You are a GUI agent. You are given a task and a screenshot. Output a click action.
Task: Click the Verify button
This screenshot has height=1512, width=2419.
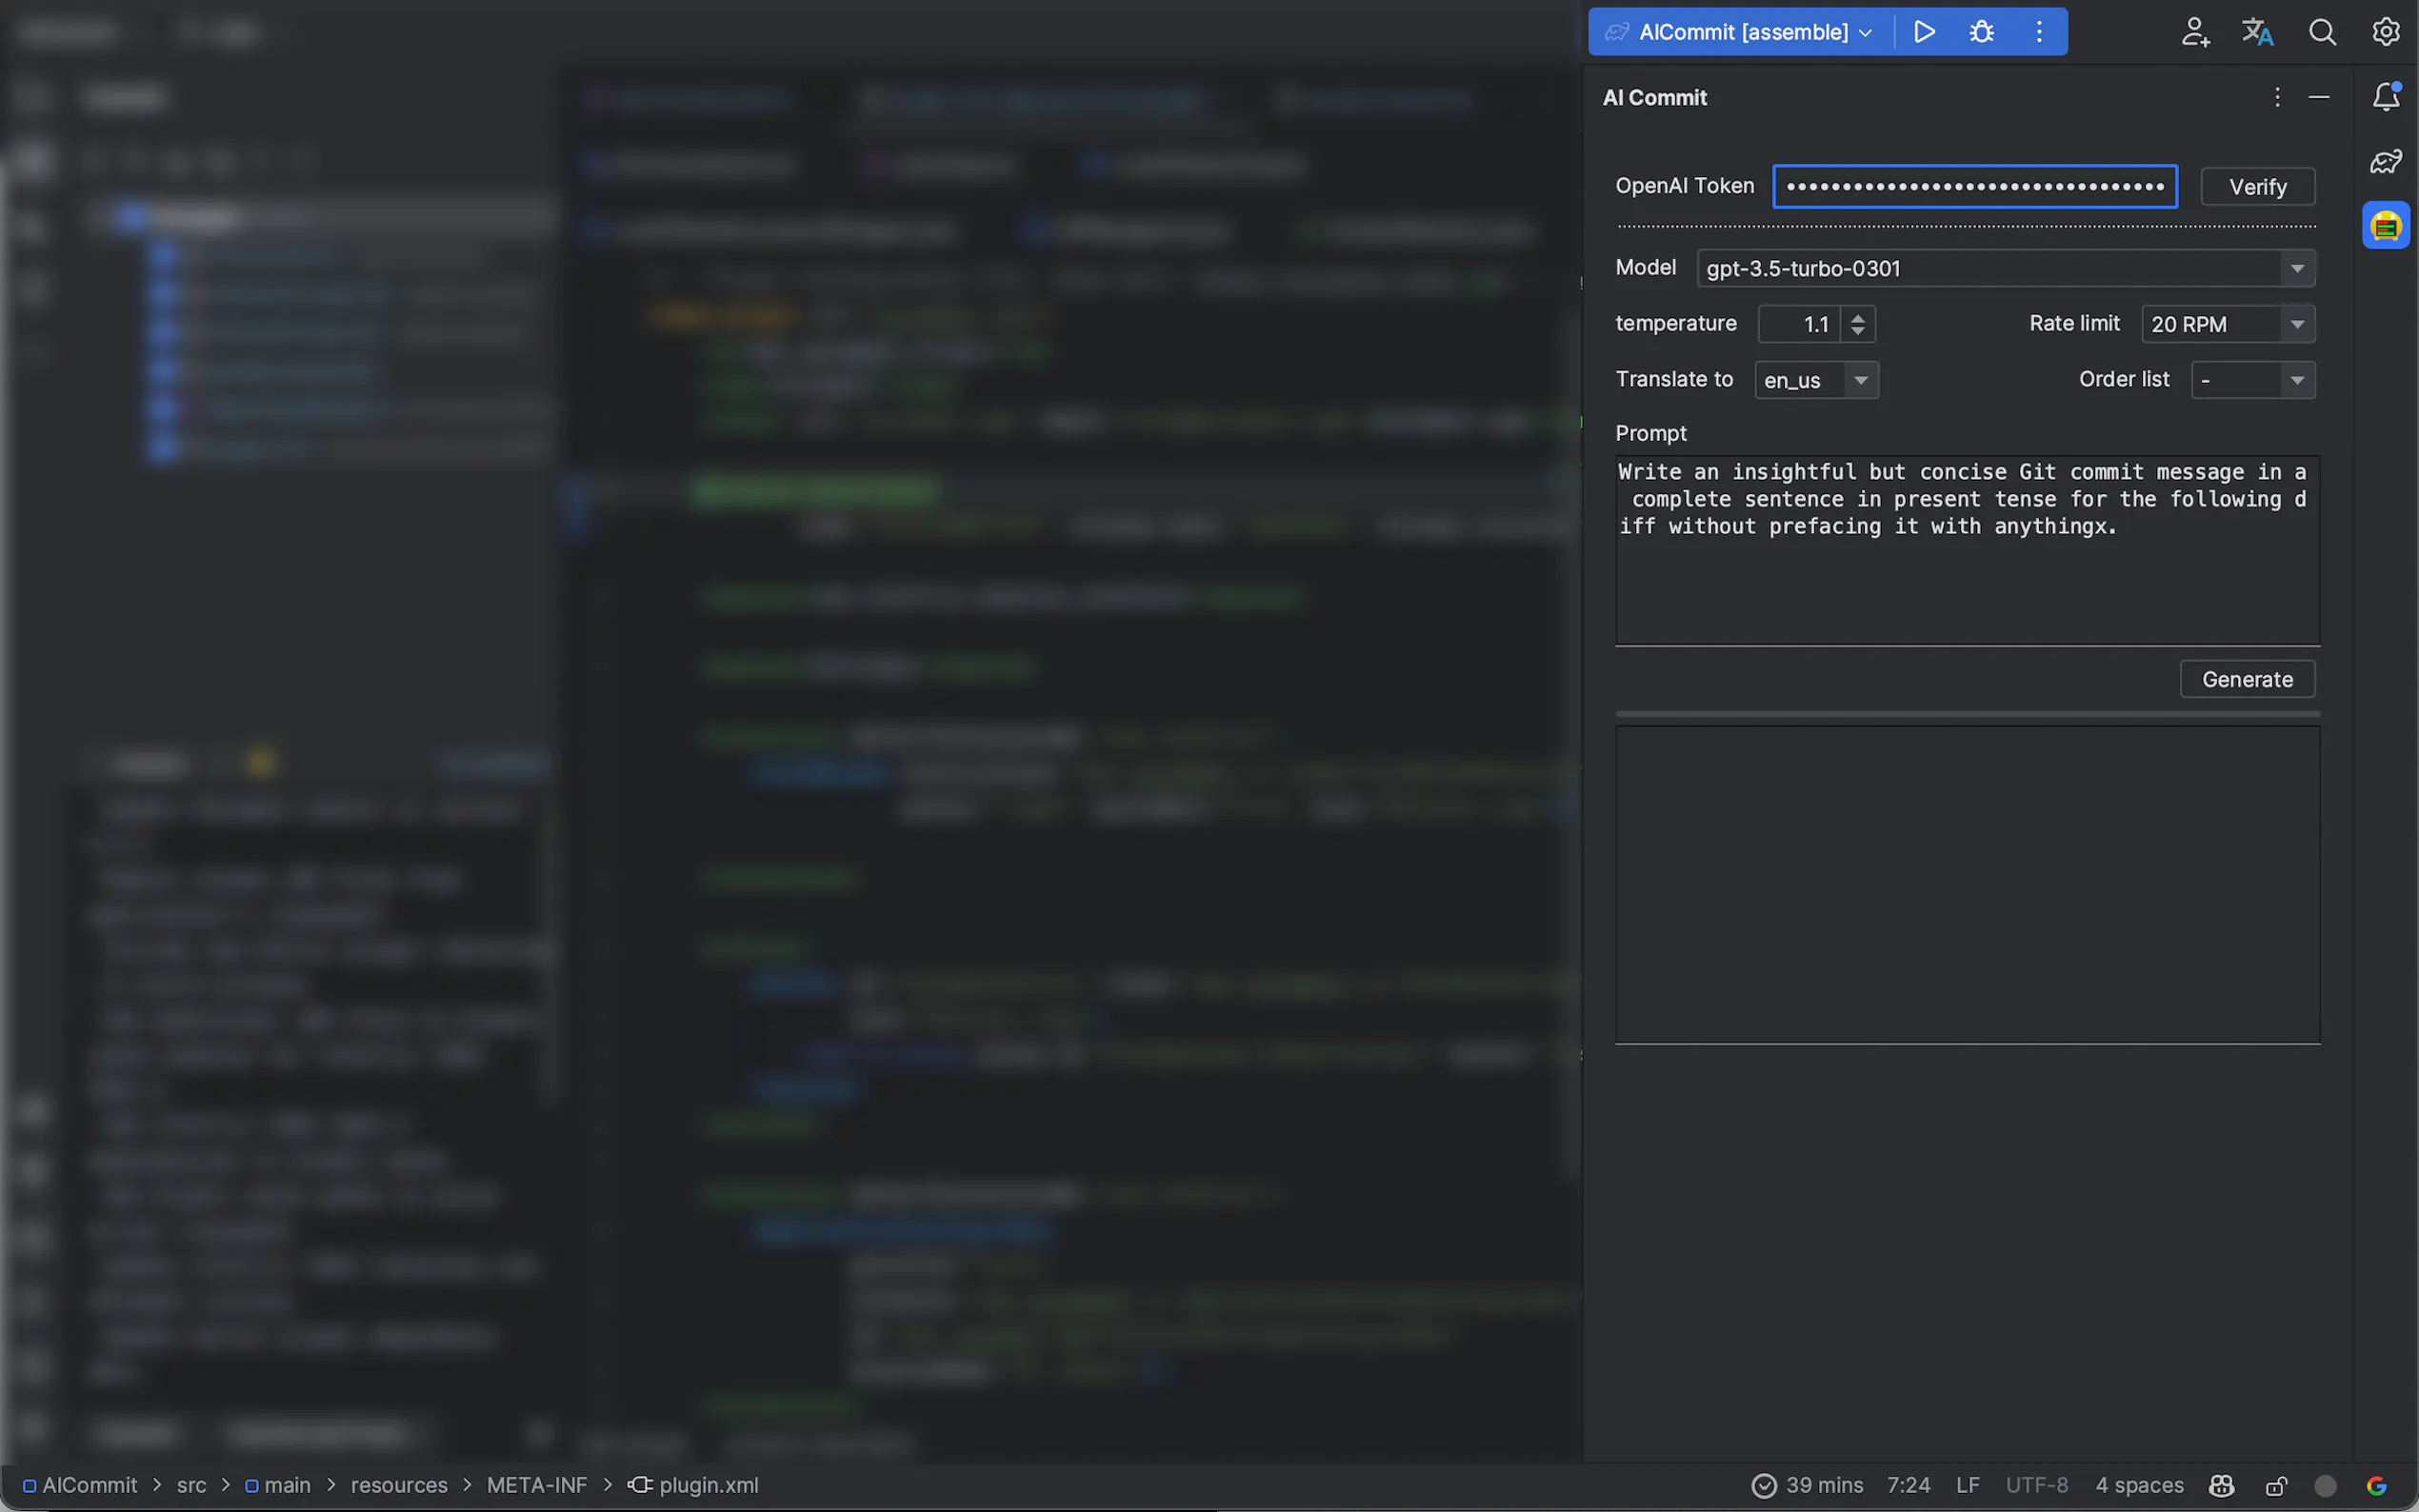click(x=2257, y=187)
